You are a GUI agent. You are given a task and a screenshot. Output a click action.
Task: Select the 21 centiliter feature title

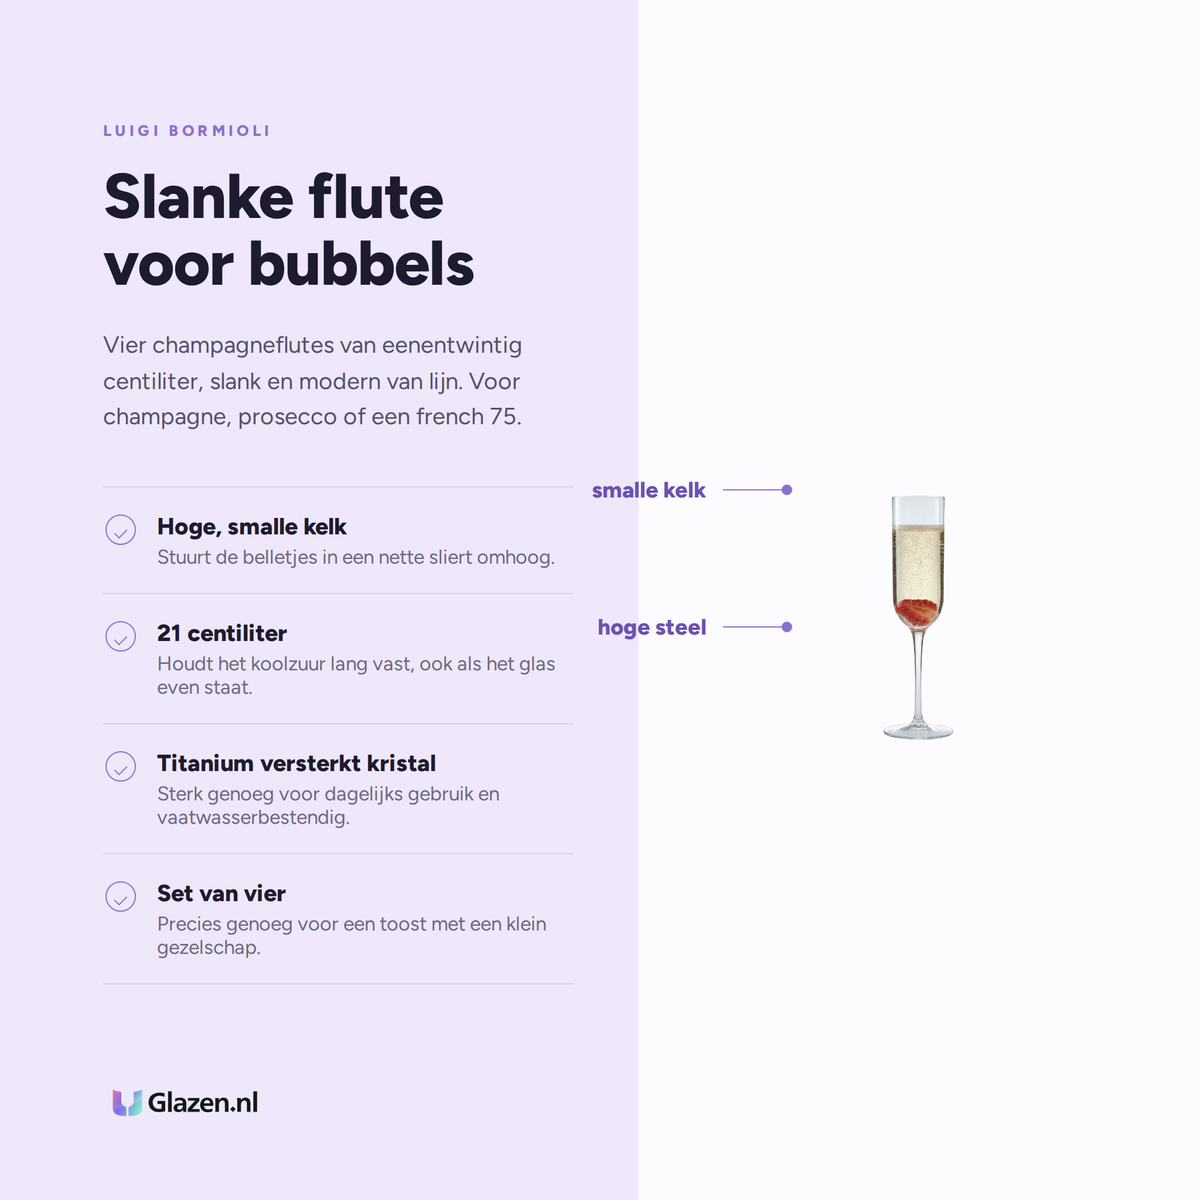click(x=222, y=633)
